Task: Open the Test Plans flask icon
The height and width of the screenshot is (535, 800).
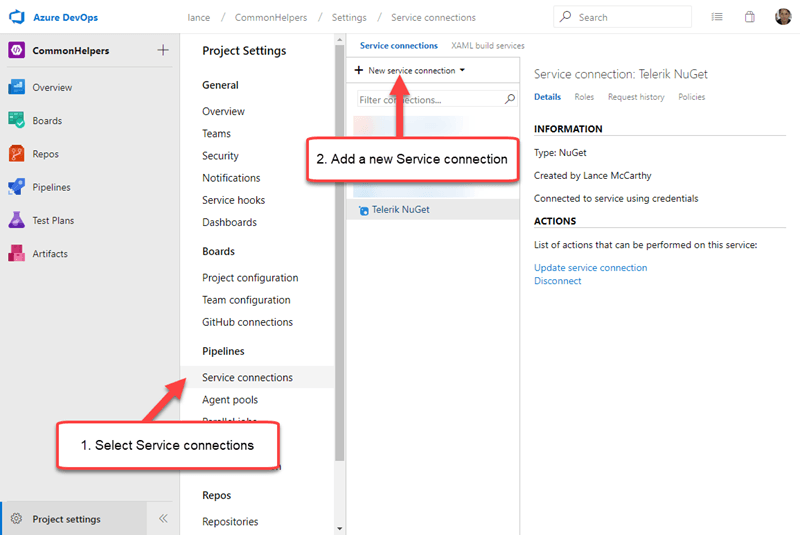Action: point(16,220)
